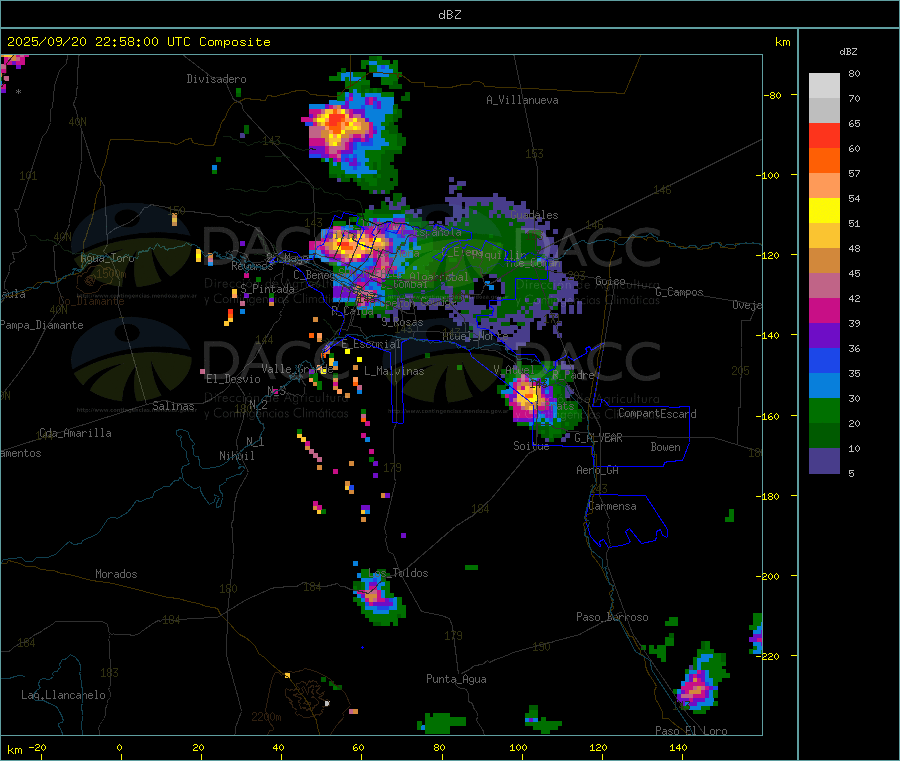
Task: Click the L_Malvinas location label
Action: point(394,371)
